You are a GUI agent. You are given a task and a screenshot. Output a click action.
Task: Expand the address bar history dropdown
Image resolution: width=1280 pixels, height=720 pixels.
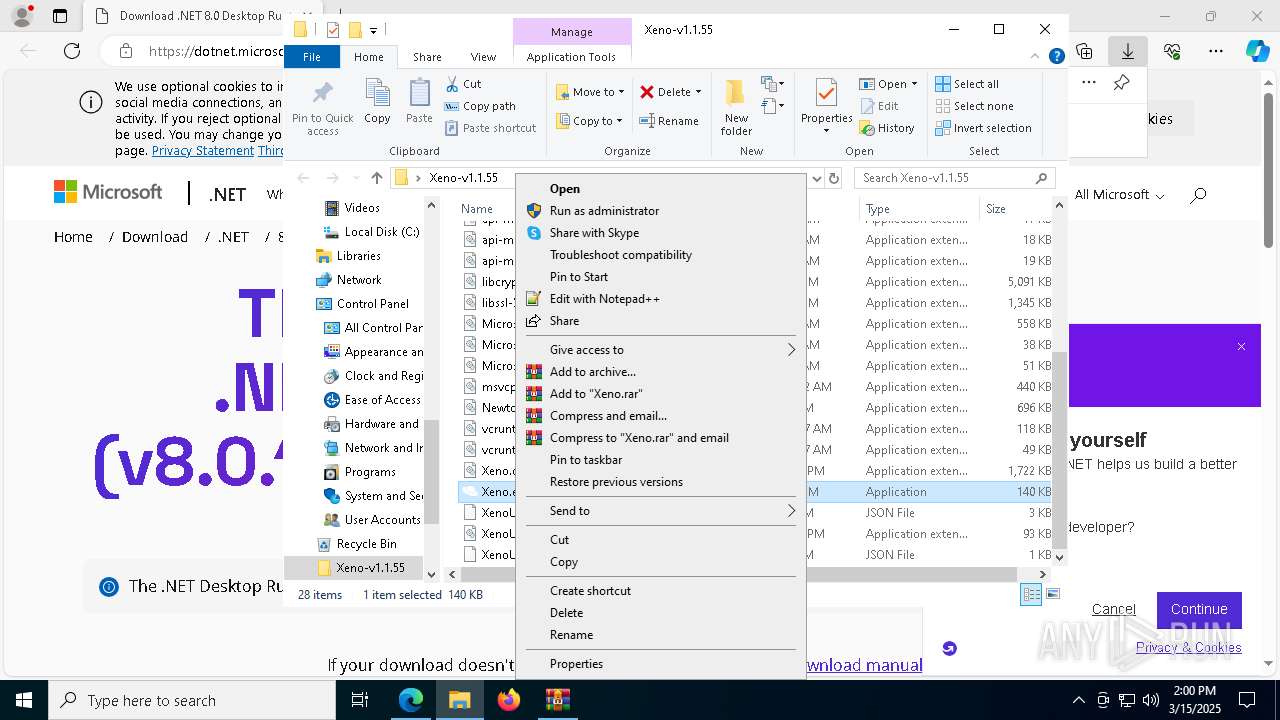coord(816,178)
